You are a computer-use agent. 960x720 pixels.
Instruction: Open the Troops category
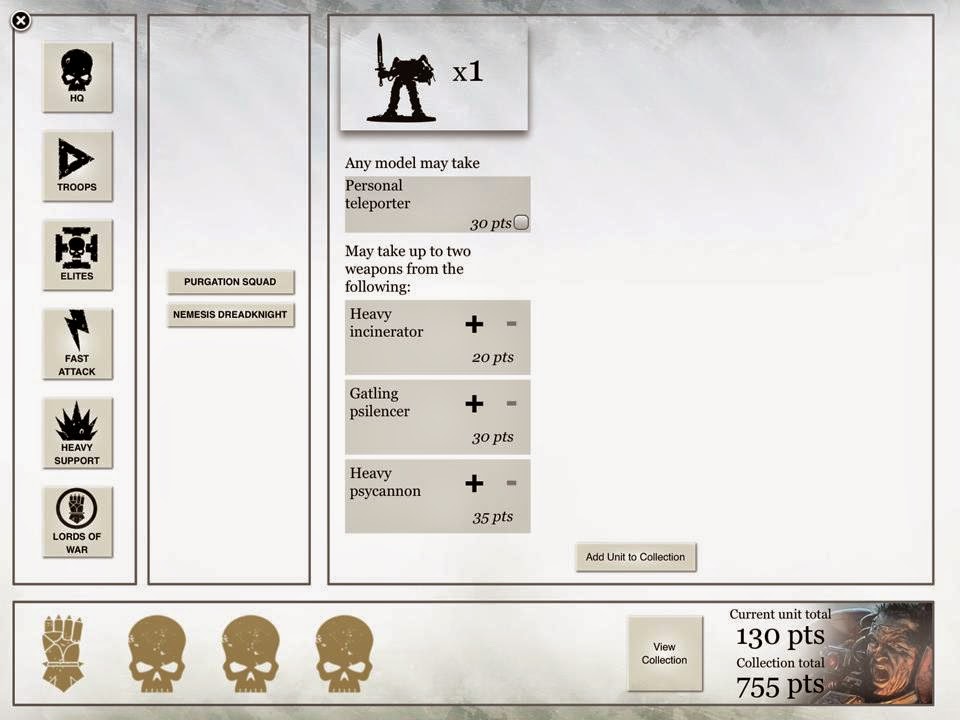point(77,165)
